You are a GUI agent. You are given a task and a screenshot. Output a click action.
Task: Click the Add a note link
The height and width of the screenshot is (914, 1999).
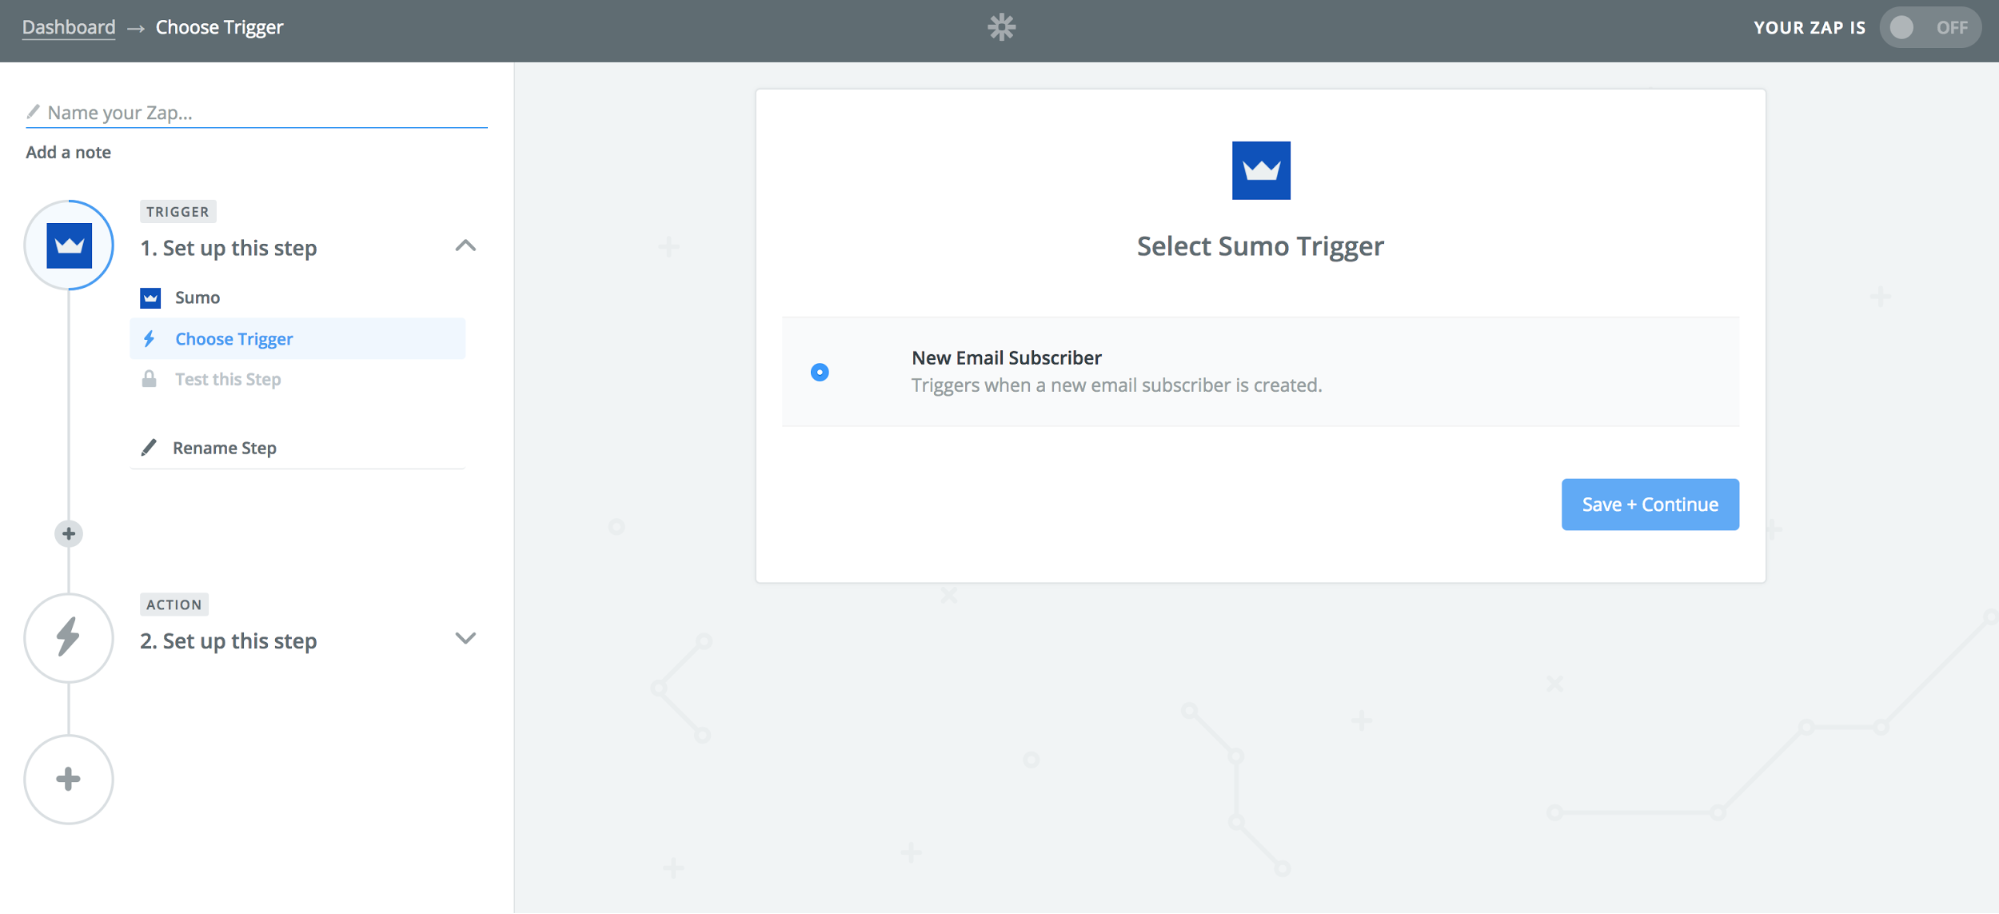click(68, 152)
